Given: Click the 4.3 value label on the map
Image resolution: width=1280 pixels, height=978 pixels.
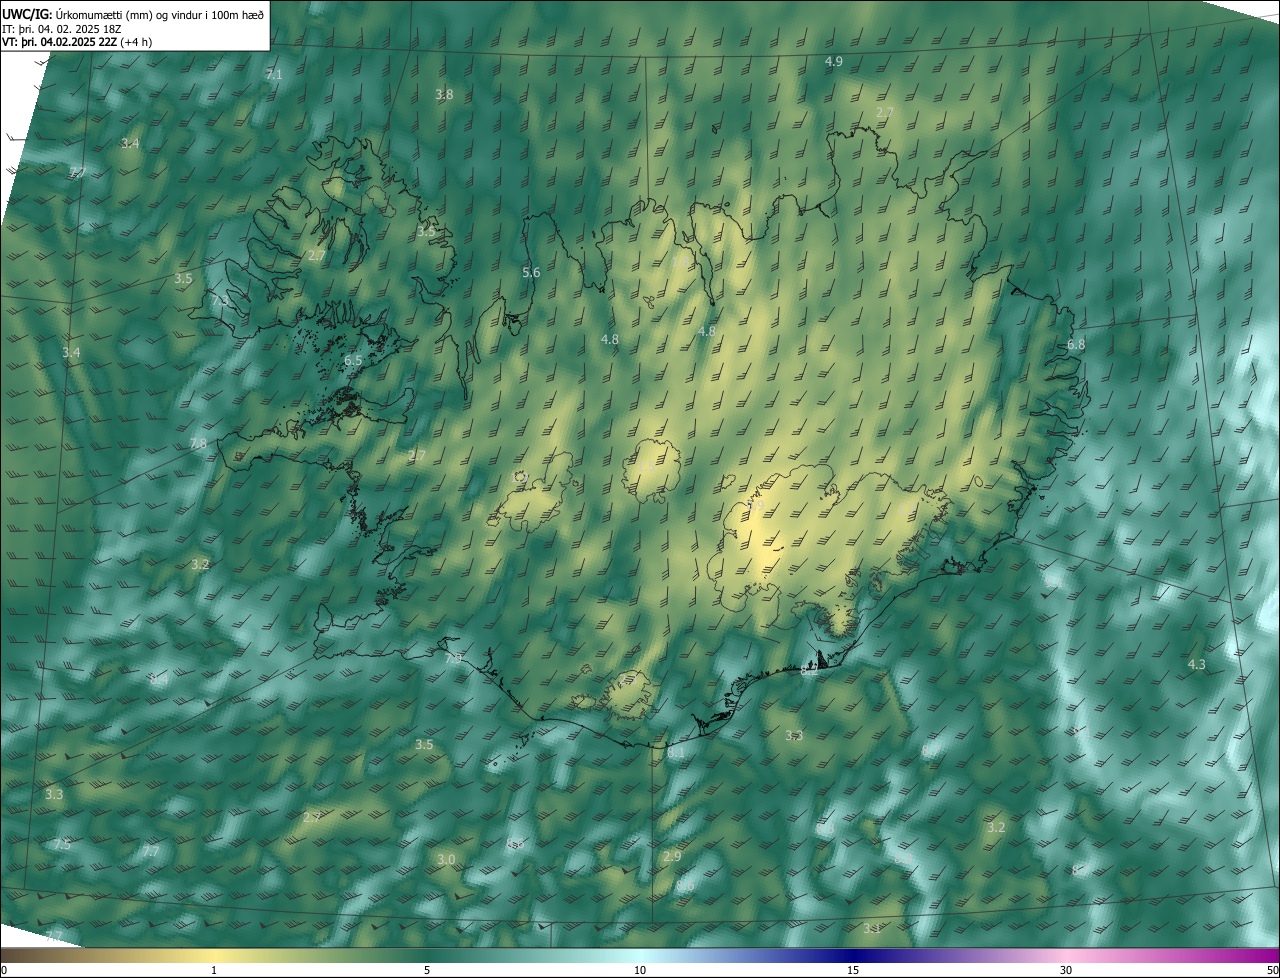Looking at the screenshot, I should (1196, 665).
